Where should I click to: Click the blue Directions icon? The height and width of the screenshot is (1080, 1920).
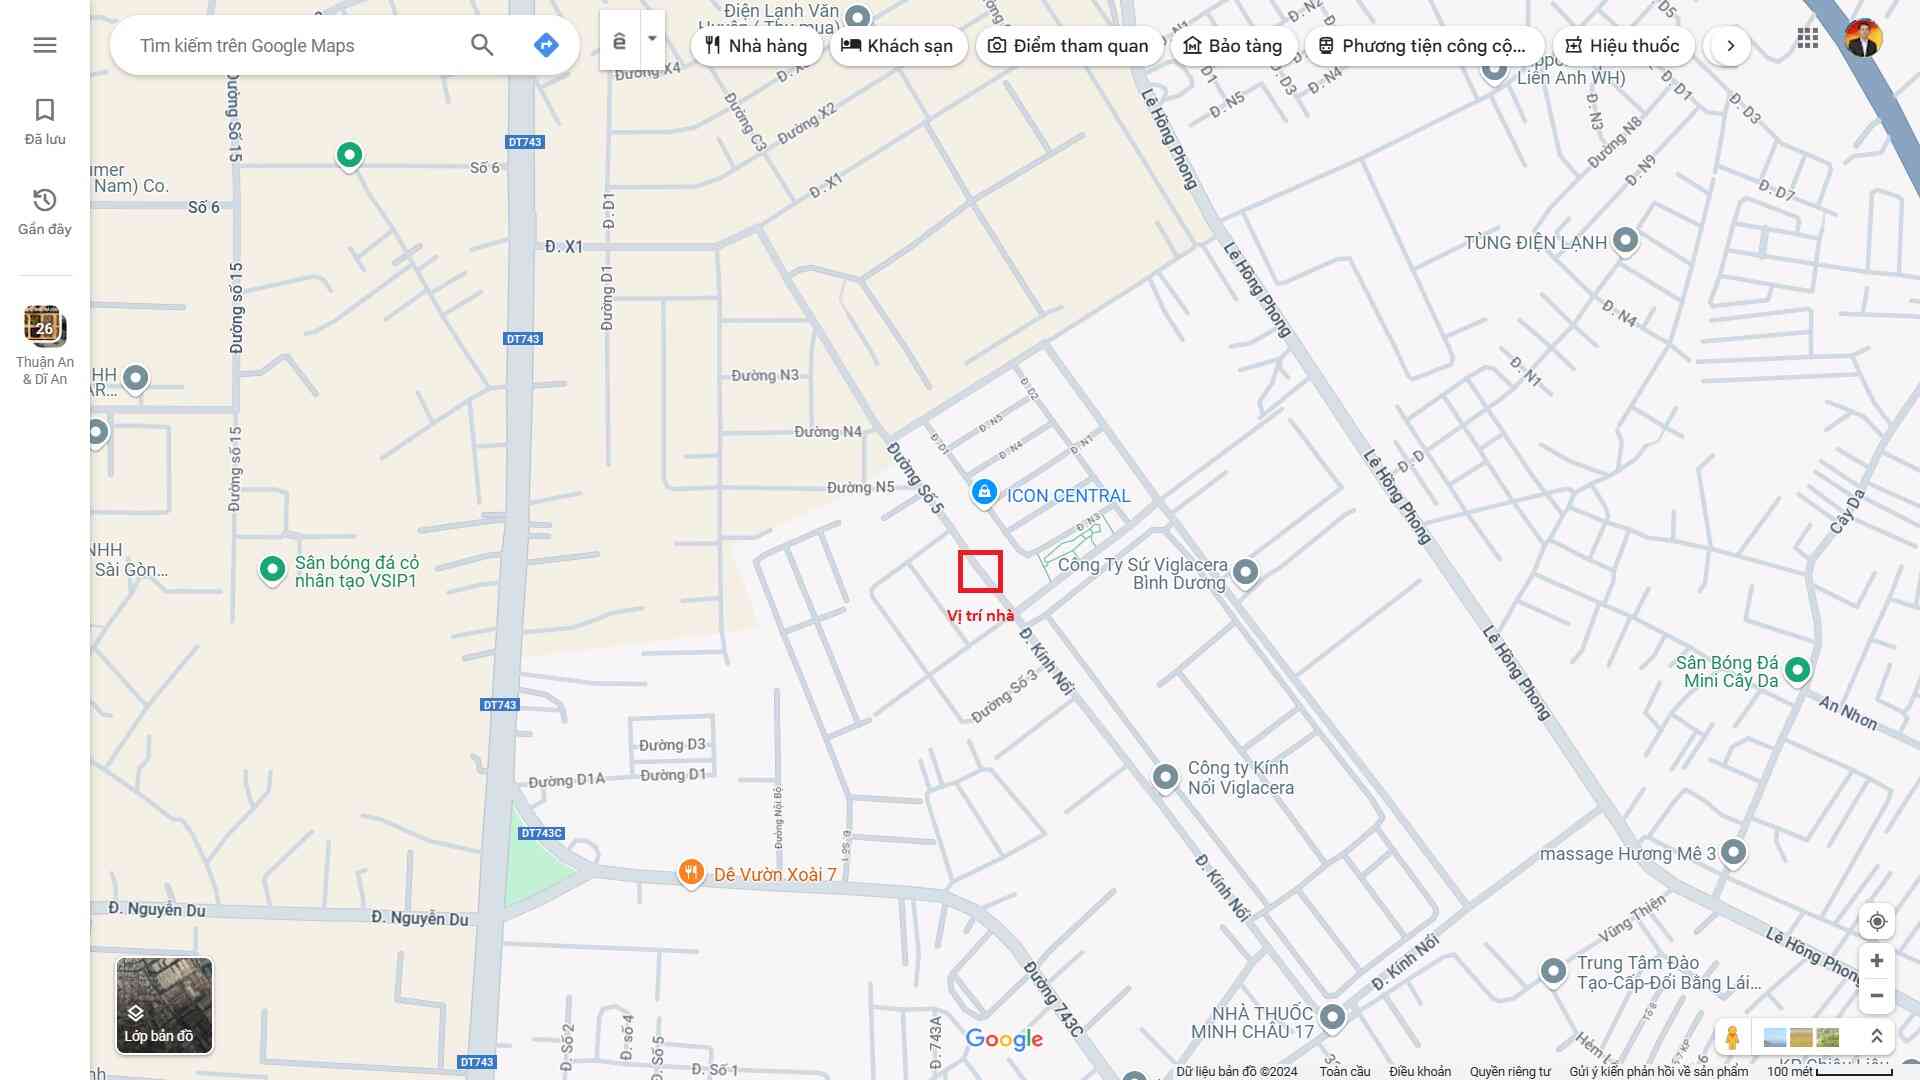click(546, 45)
